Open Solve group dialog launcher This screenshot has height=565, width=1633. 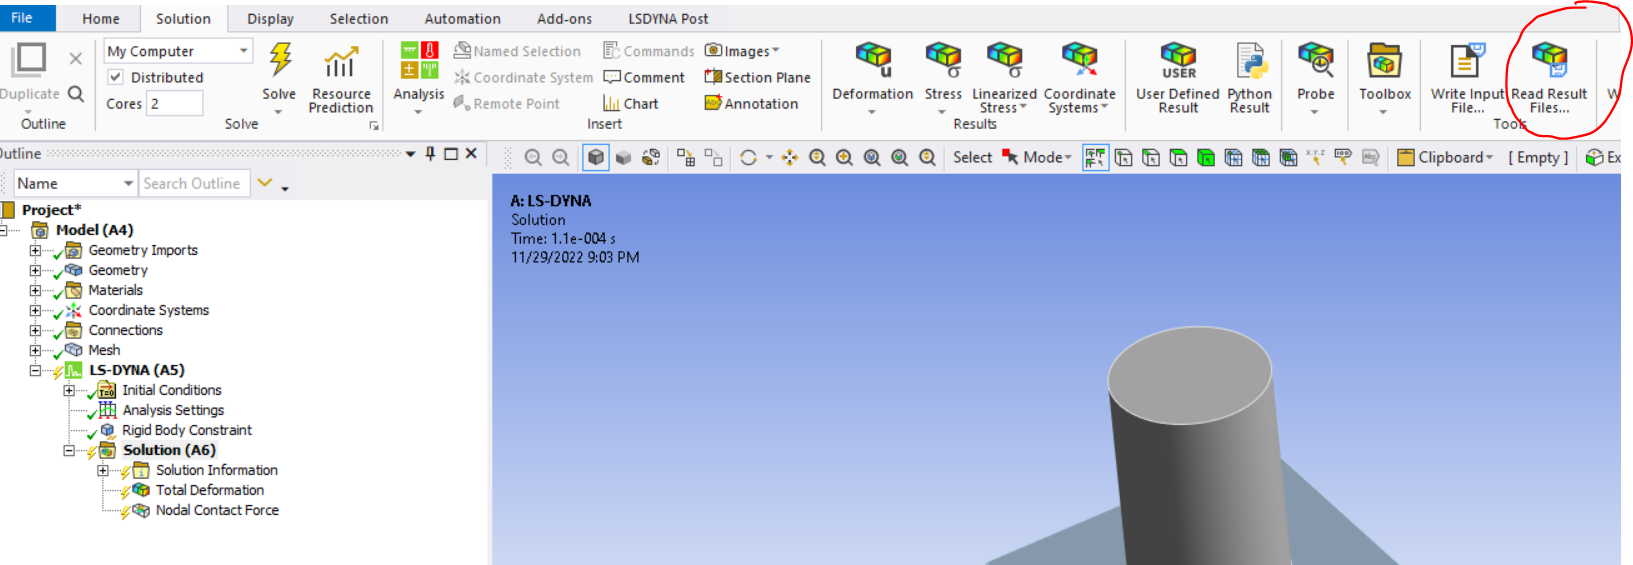[374, 125]
